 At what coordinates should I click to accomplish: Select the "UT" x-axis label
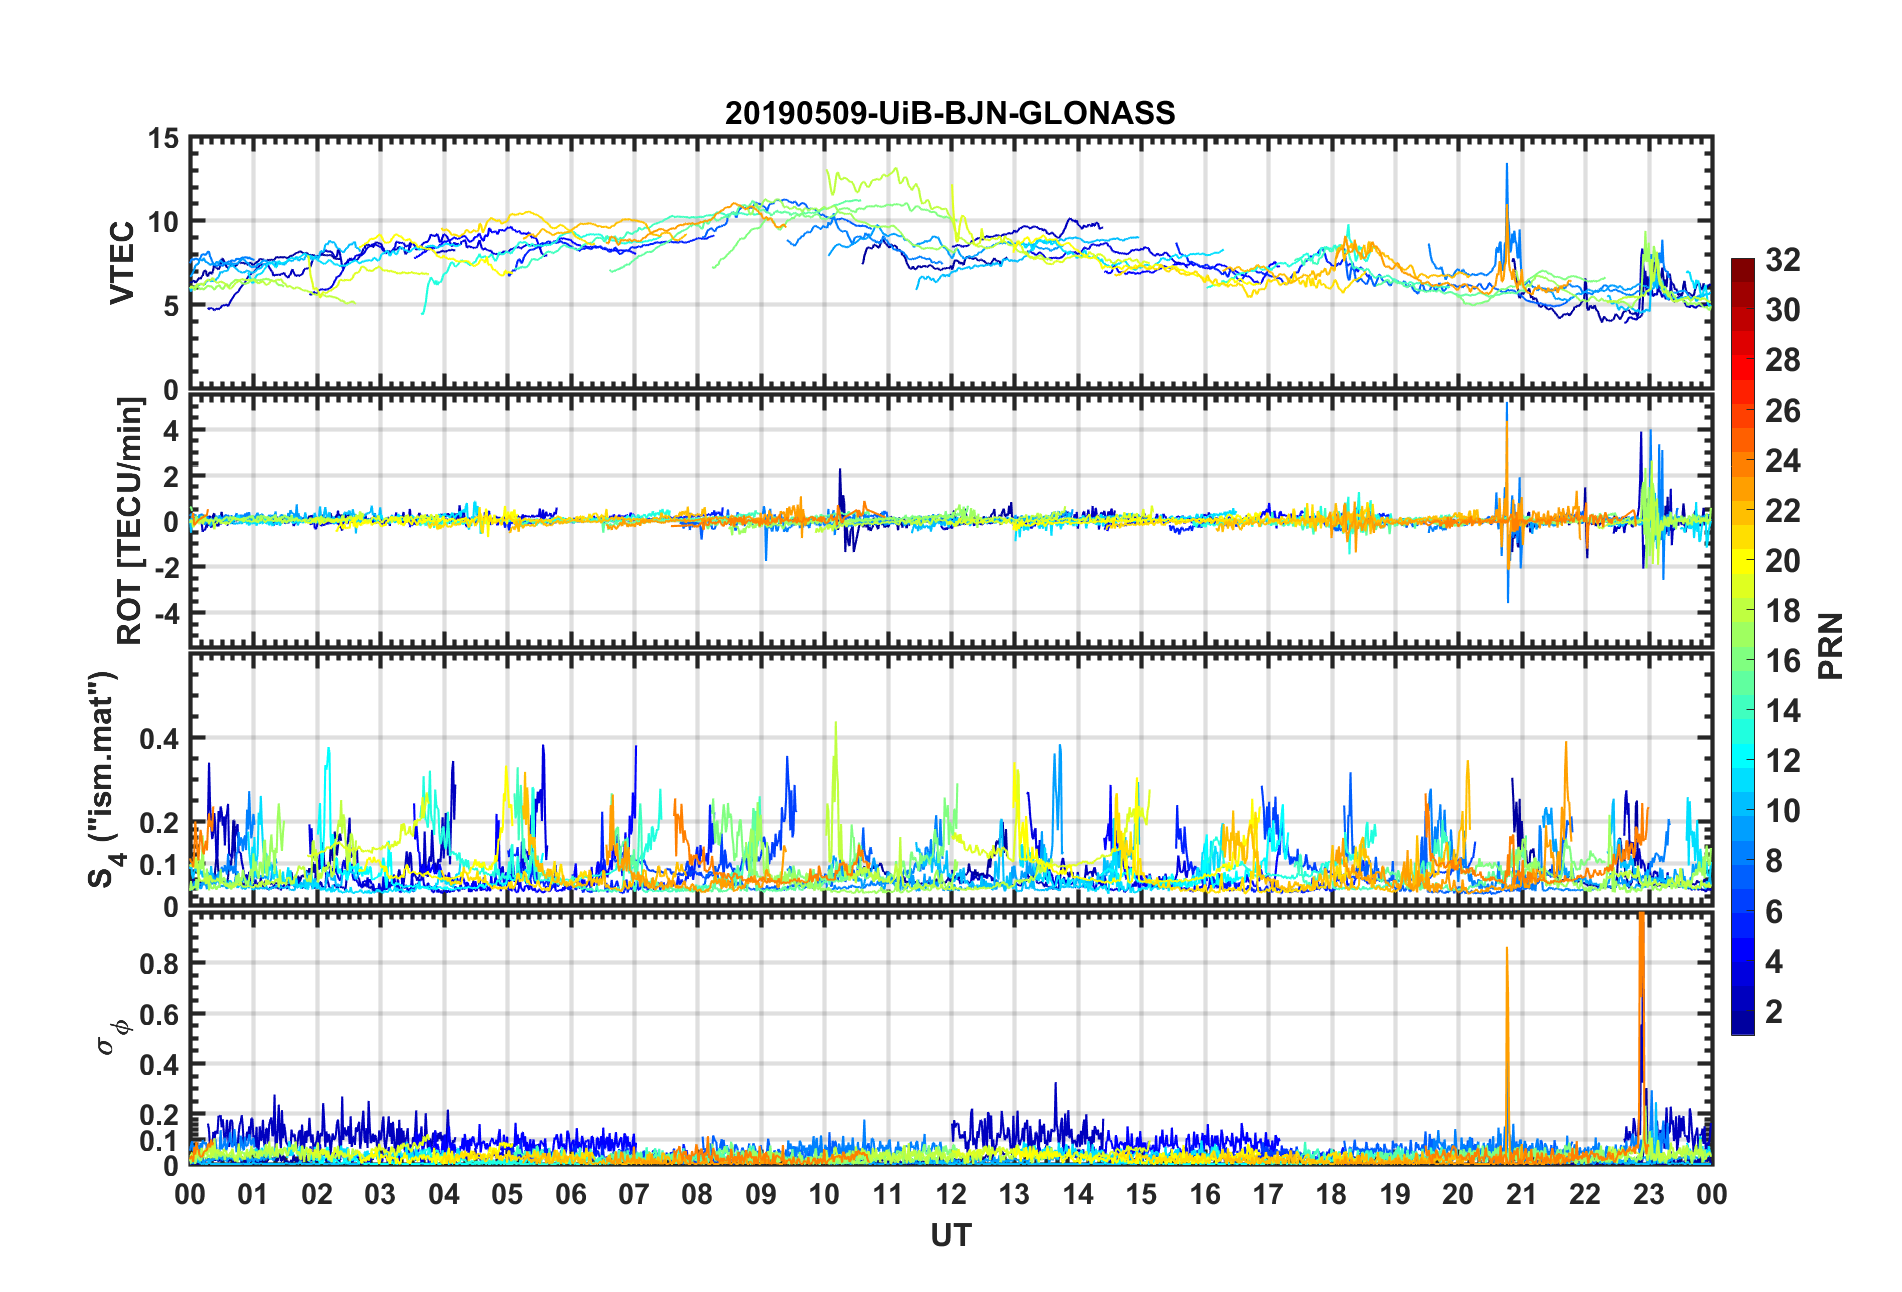click(x=950, y=1236)
